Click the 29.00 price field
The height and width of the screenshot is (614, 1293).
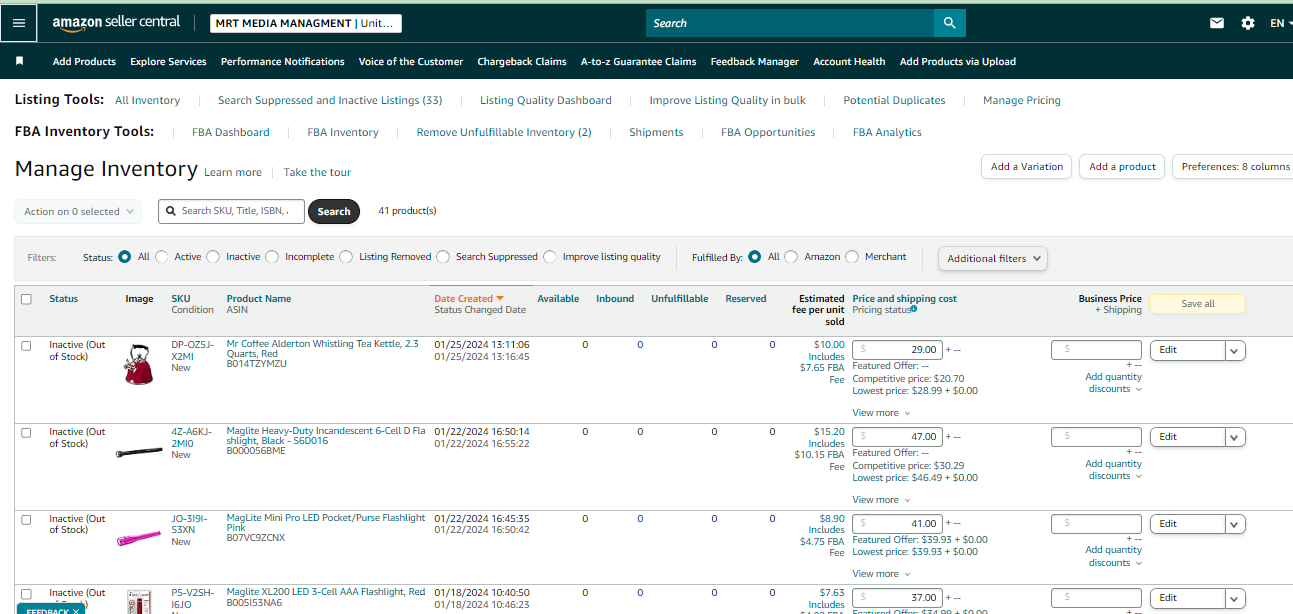[897, 350]
